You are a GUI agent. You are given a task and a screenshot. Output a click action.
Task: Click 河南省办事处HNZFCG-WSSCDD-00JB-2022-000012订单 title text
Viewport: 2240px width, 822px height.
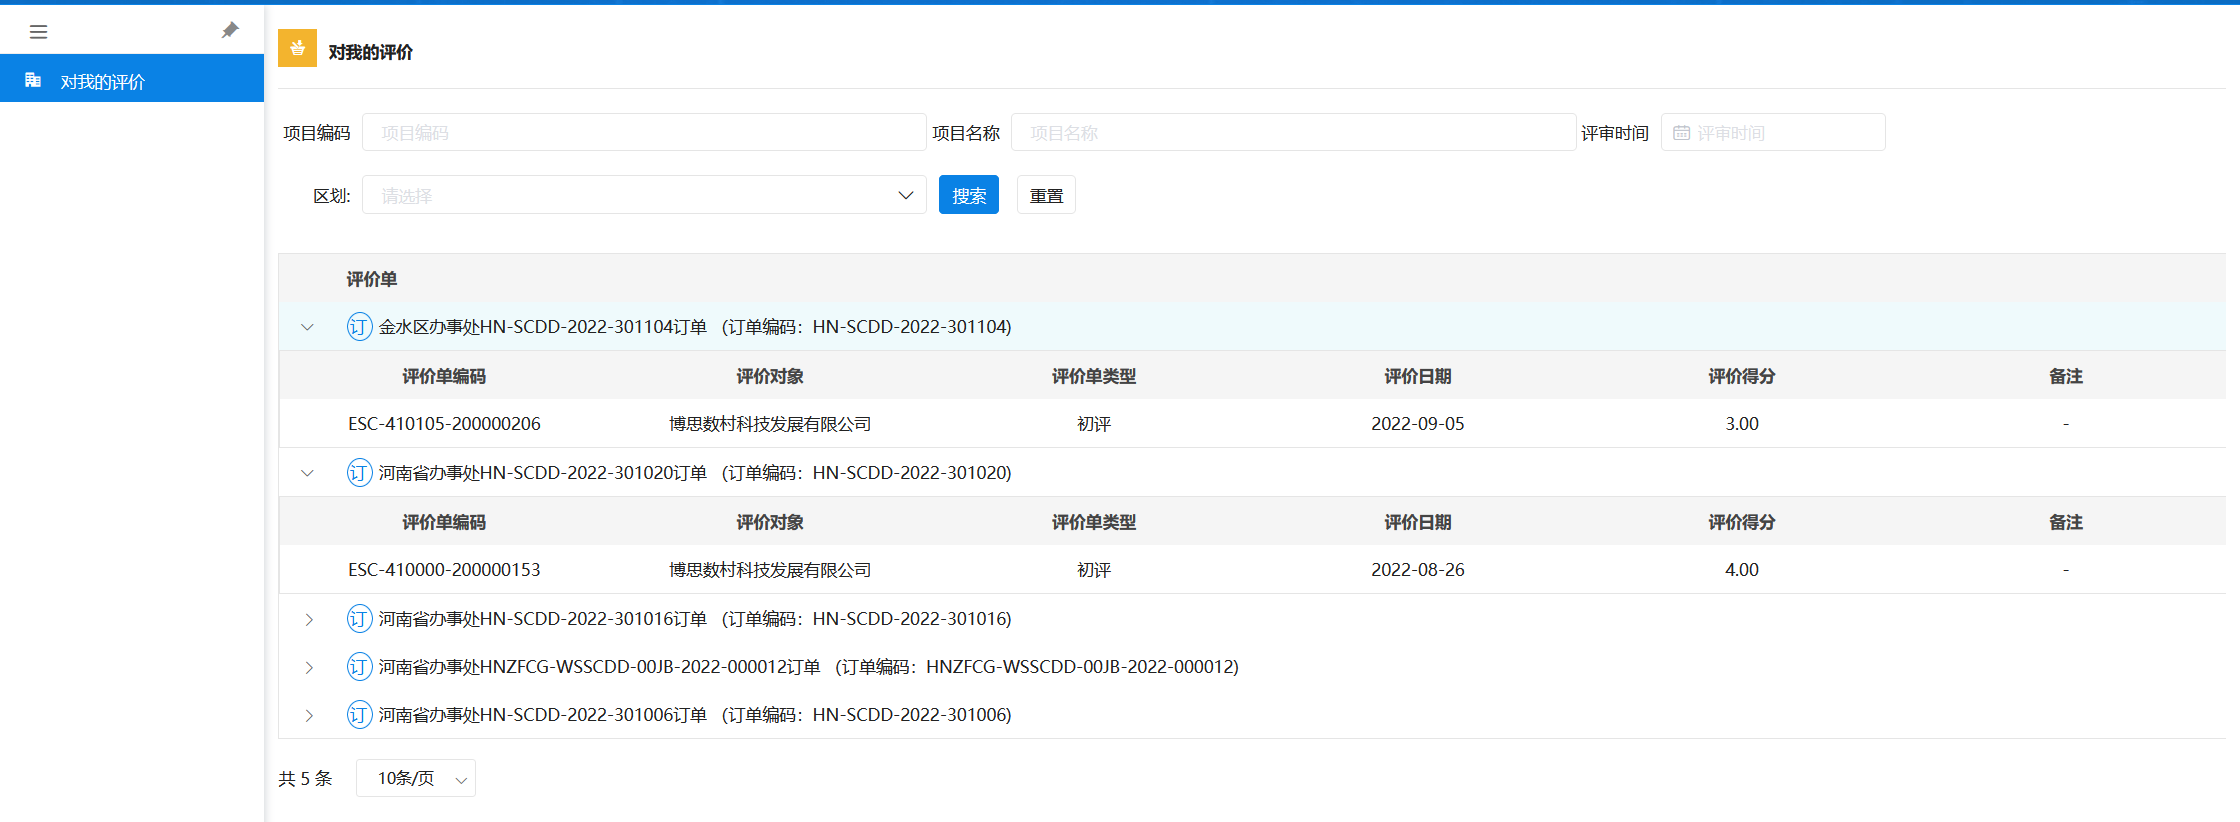tap(600, 667)
